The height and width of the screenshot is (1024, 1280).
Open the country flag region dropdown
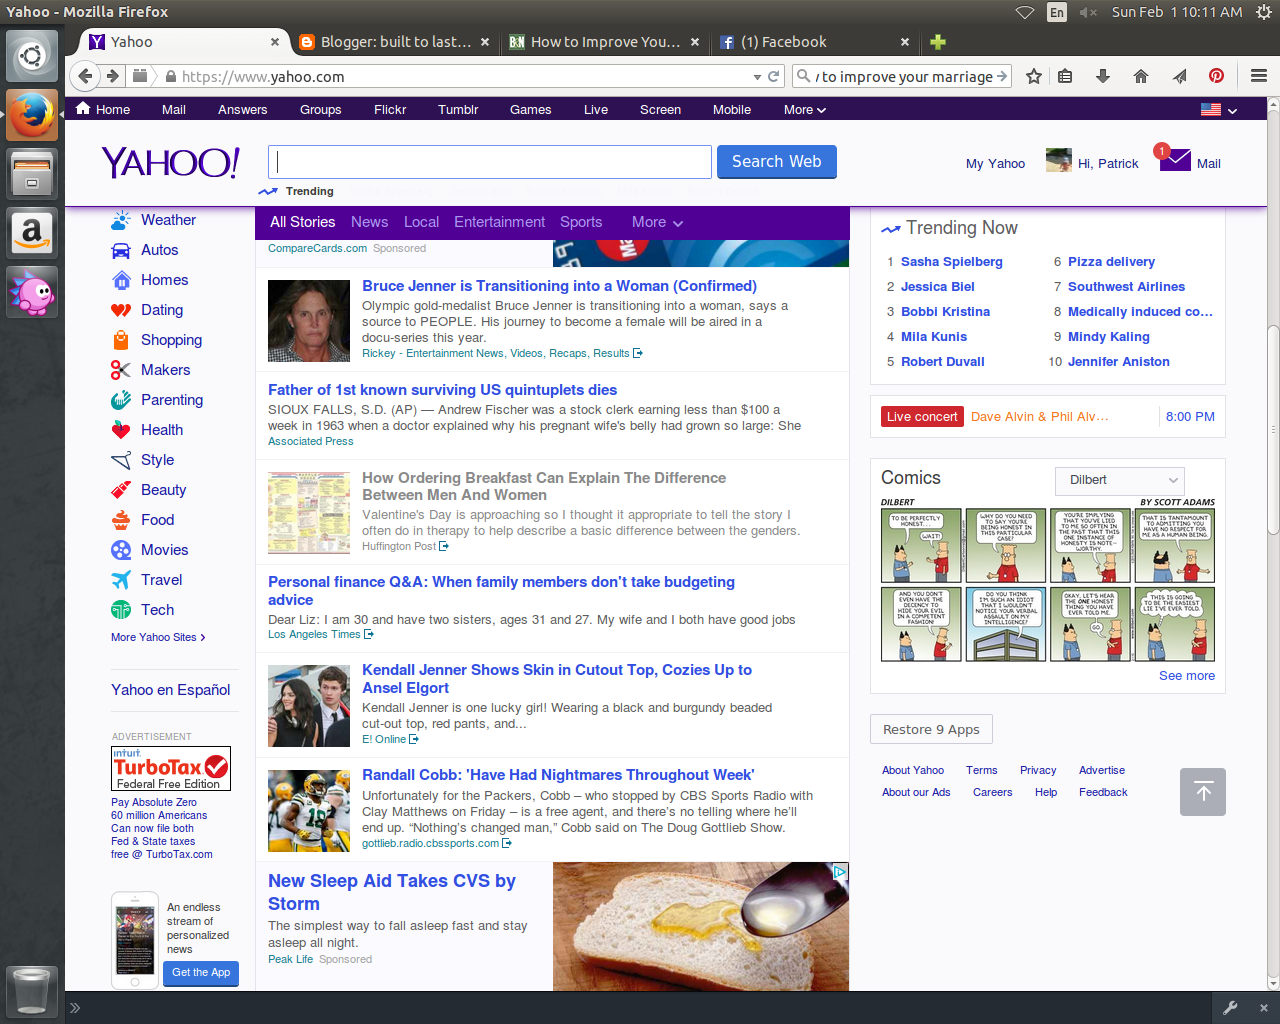[1219, 110]
